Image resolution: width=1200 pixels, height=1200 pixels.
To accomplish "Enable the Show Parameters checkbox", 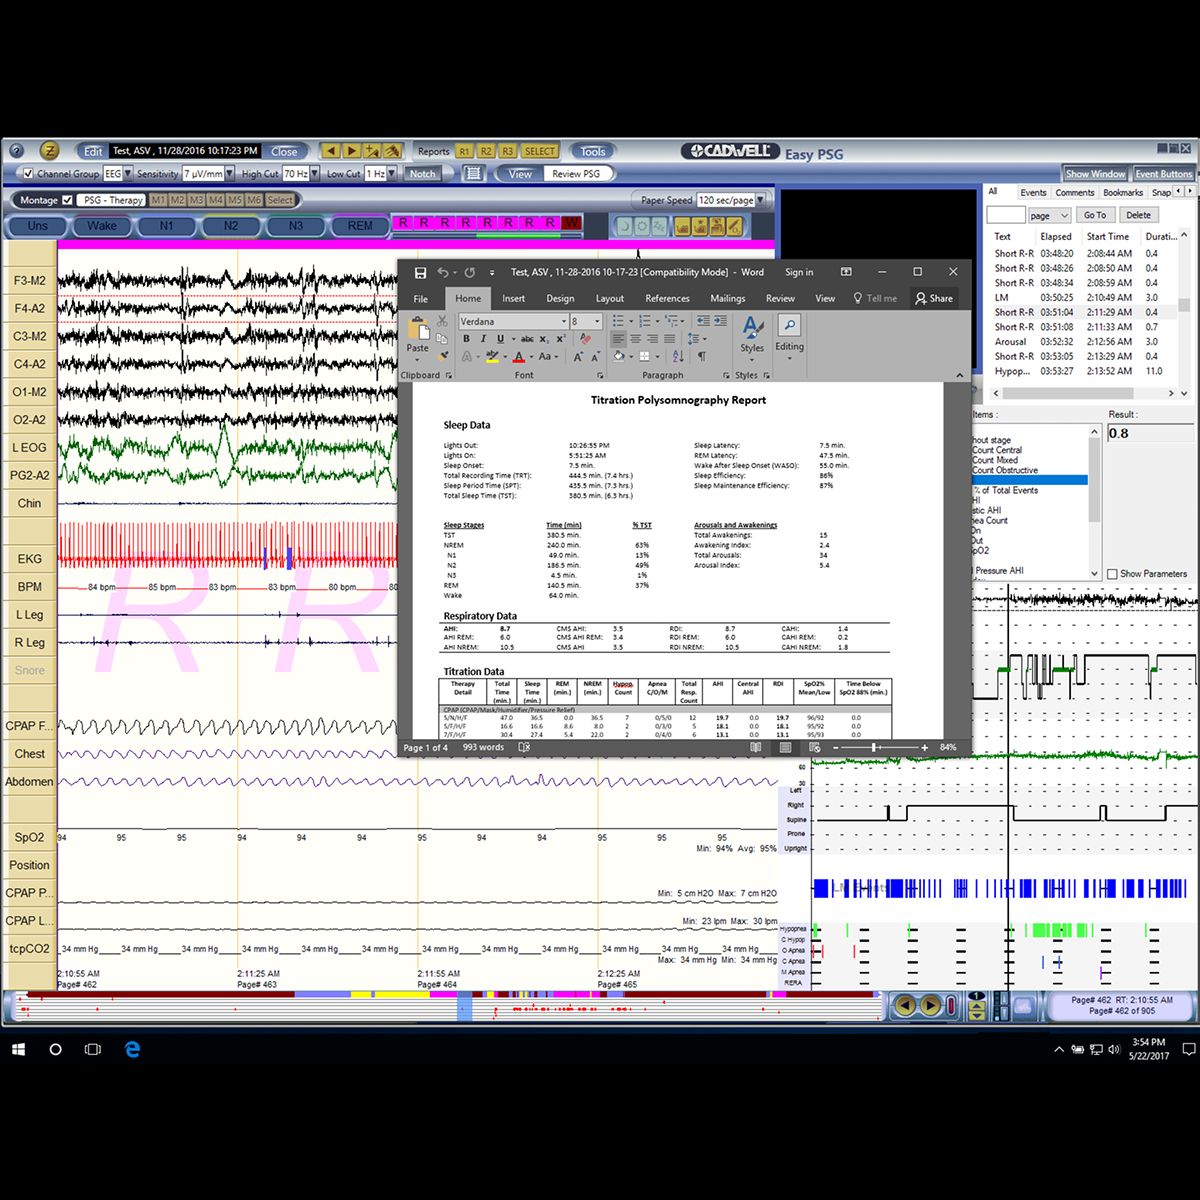I will tap(1111, 573).
